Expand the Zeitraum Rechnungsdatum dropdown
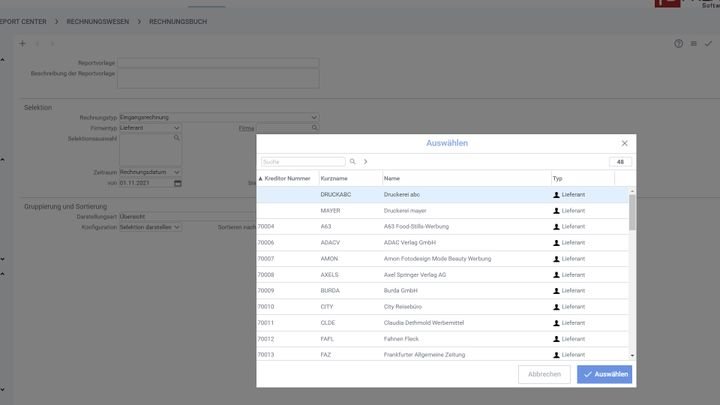720x405 pixels. pos(176,172)
